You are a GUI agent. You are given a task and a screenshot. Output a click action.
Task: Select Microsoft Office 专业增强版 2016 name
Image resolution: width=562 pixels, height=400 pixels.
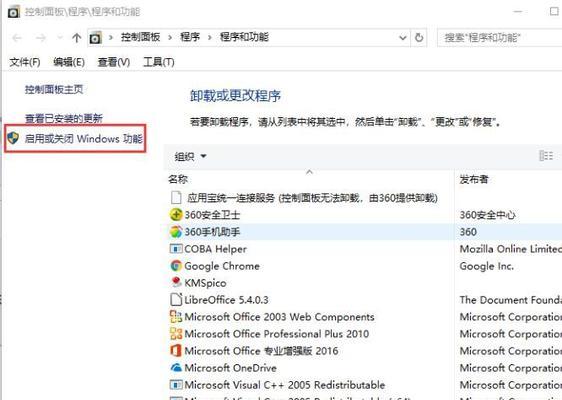261,351
